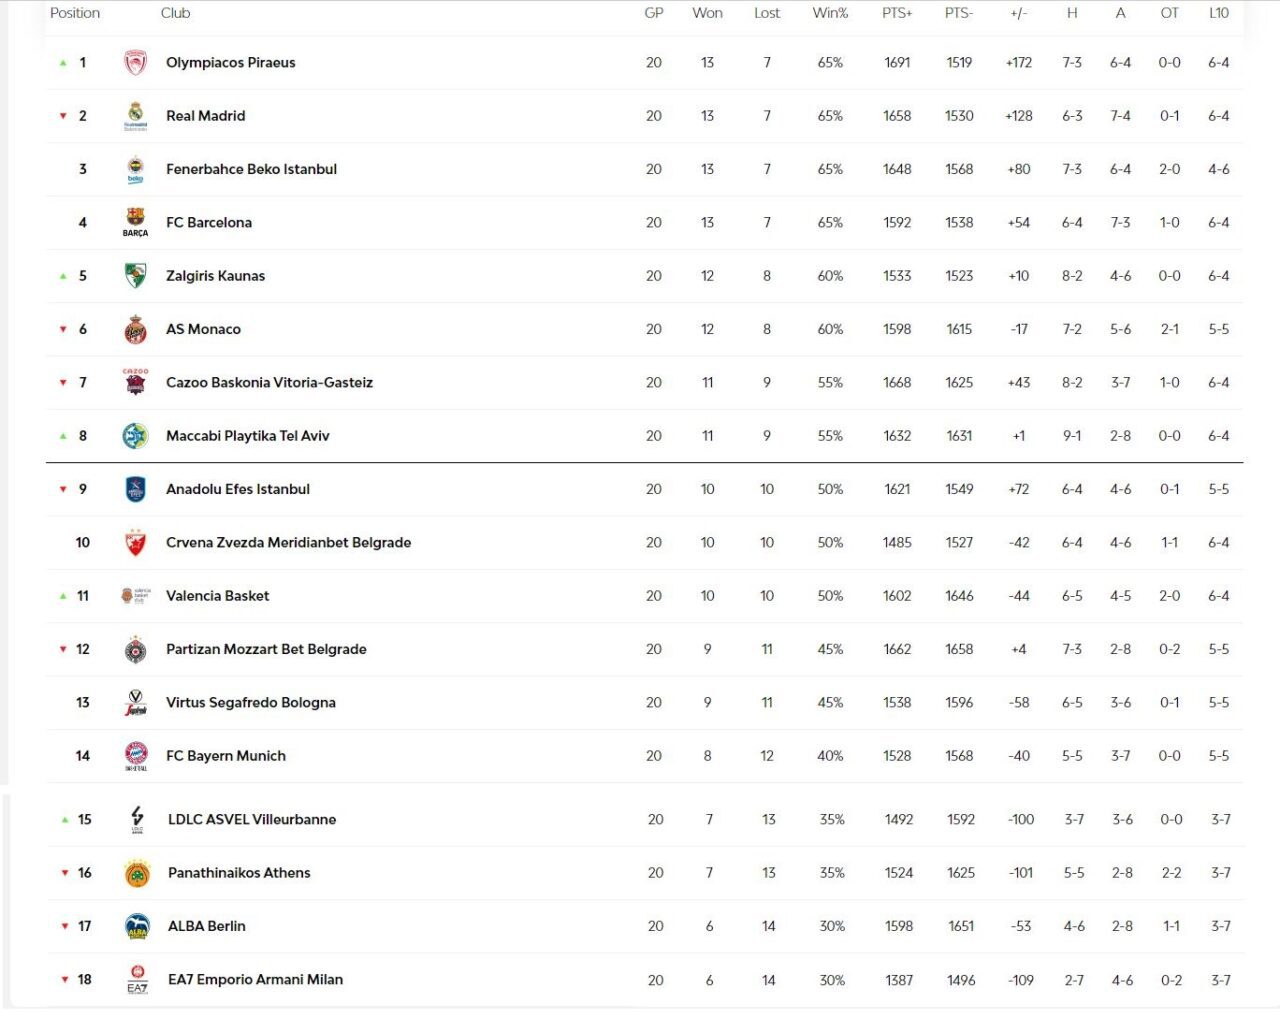The height and width of the screenshot is (1018, 1280).
Task: Select Crvena Zvezda Meridianbet Belgrade name
Action: click(288, 542)
